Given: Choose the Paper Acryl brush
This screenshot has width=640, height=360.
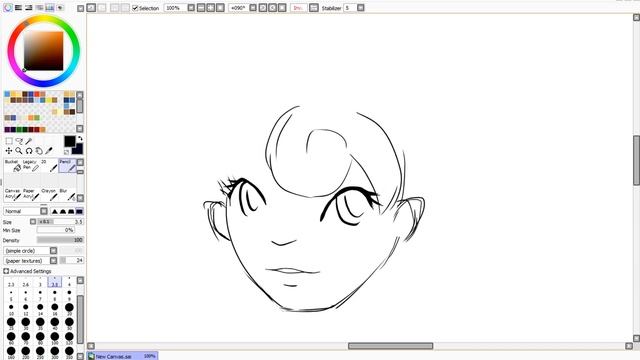Looking at the screenshot, I should pyautogui.click(x=31, y=194).
